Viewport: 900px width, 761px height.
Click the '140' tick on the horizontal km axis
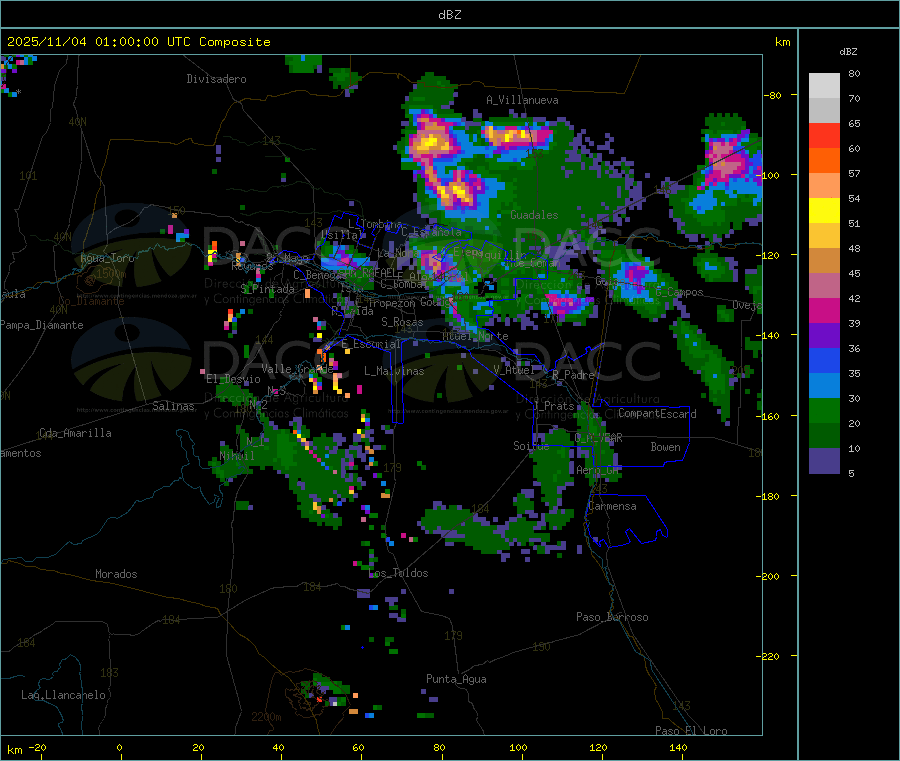click(x=678, y=747)
